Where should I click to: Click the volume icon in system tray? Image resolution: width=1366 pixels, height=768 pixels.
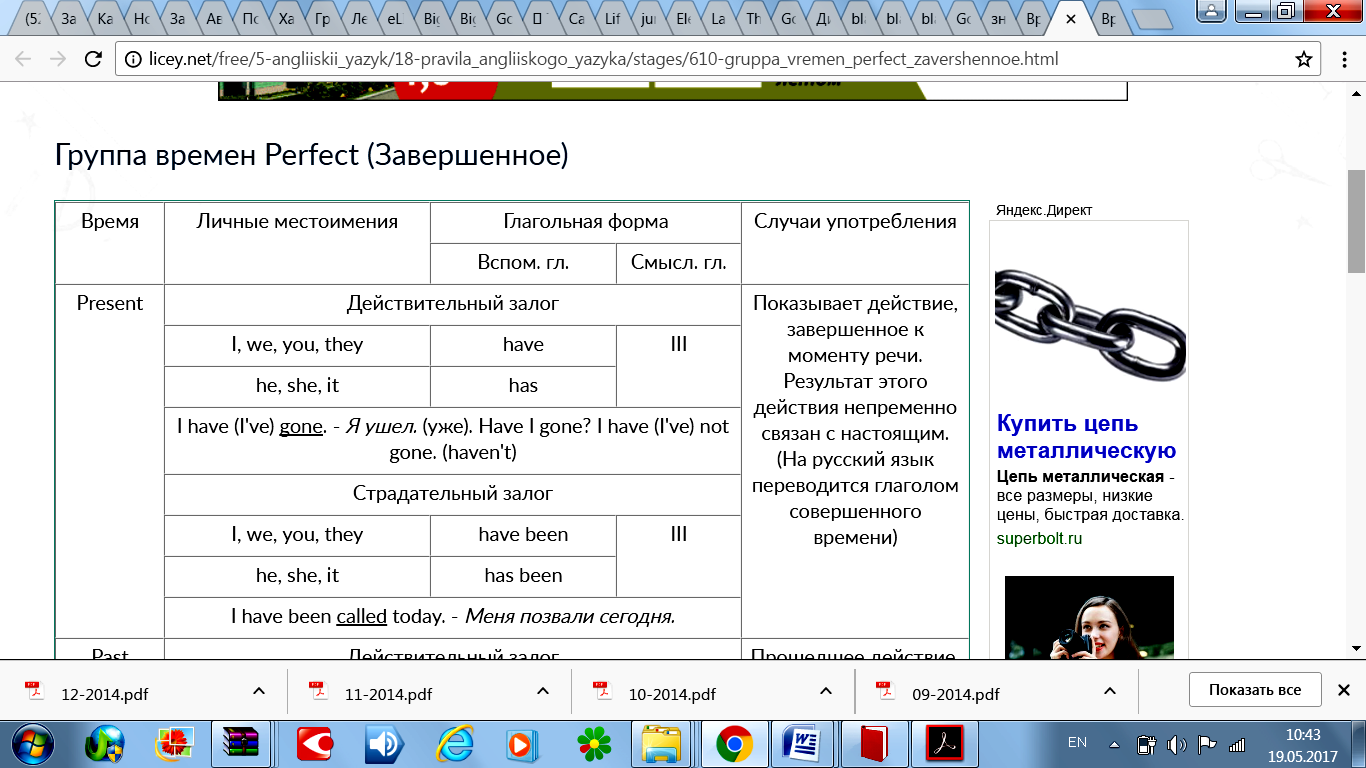(x=1176, y=744)
